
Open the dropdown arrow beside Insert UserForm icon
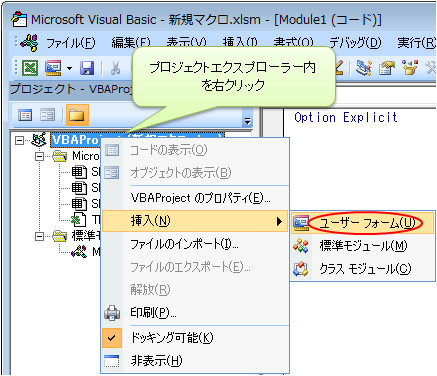[x=69, y=68]
